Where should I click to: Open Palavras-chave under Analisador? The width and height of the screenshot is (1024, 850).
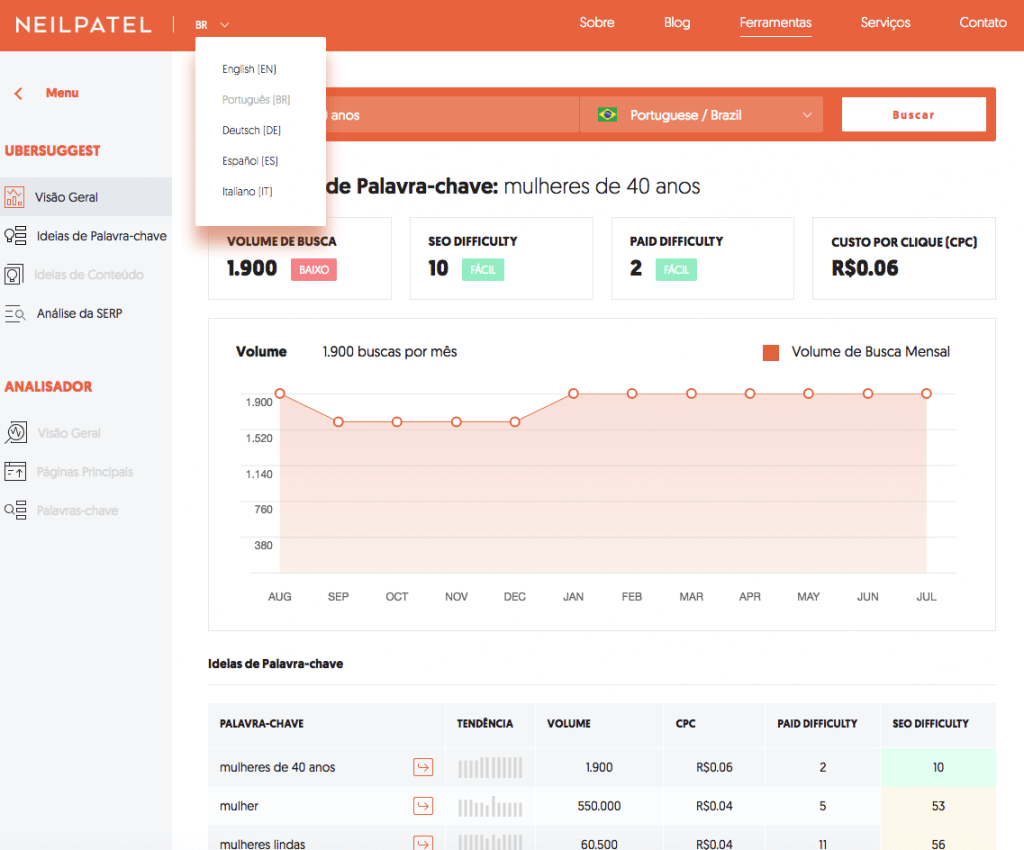point(77,511)
